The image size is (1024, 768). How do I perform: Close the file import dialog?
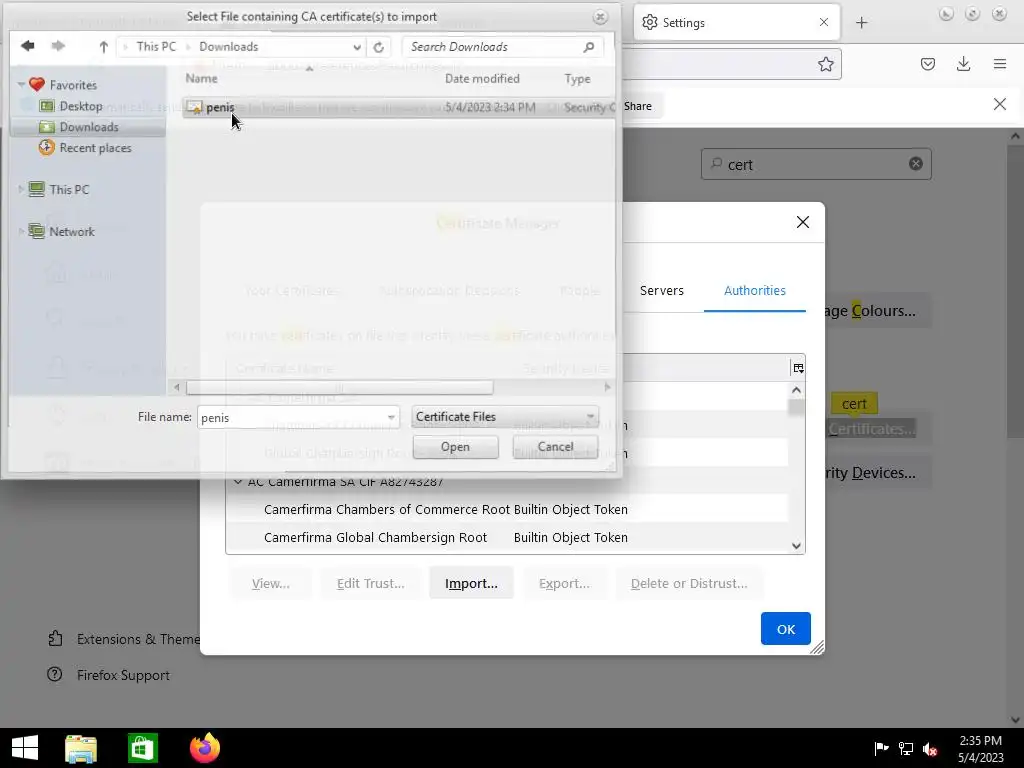[600, 17]
